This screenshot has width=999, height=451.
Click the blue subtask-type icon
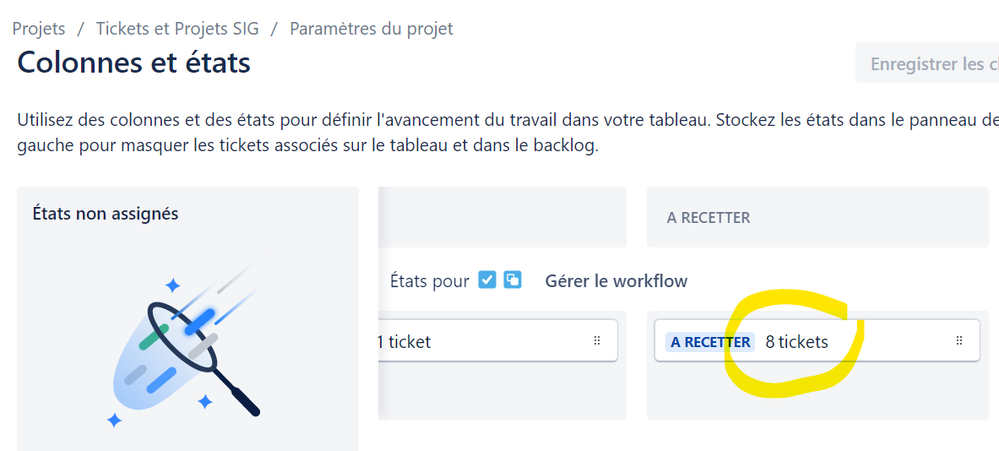tap(512, 280)
